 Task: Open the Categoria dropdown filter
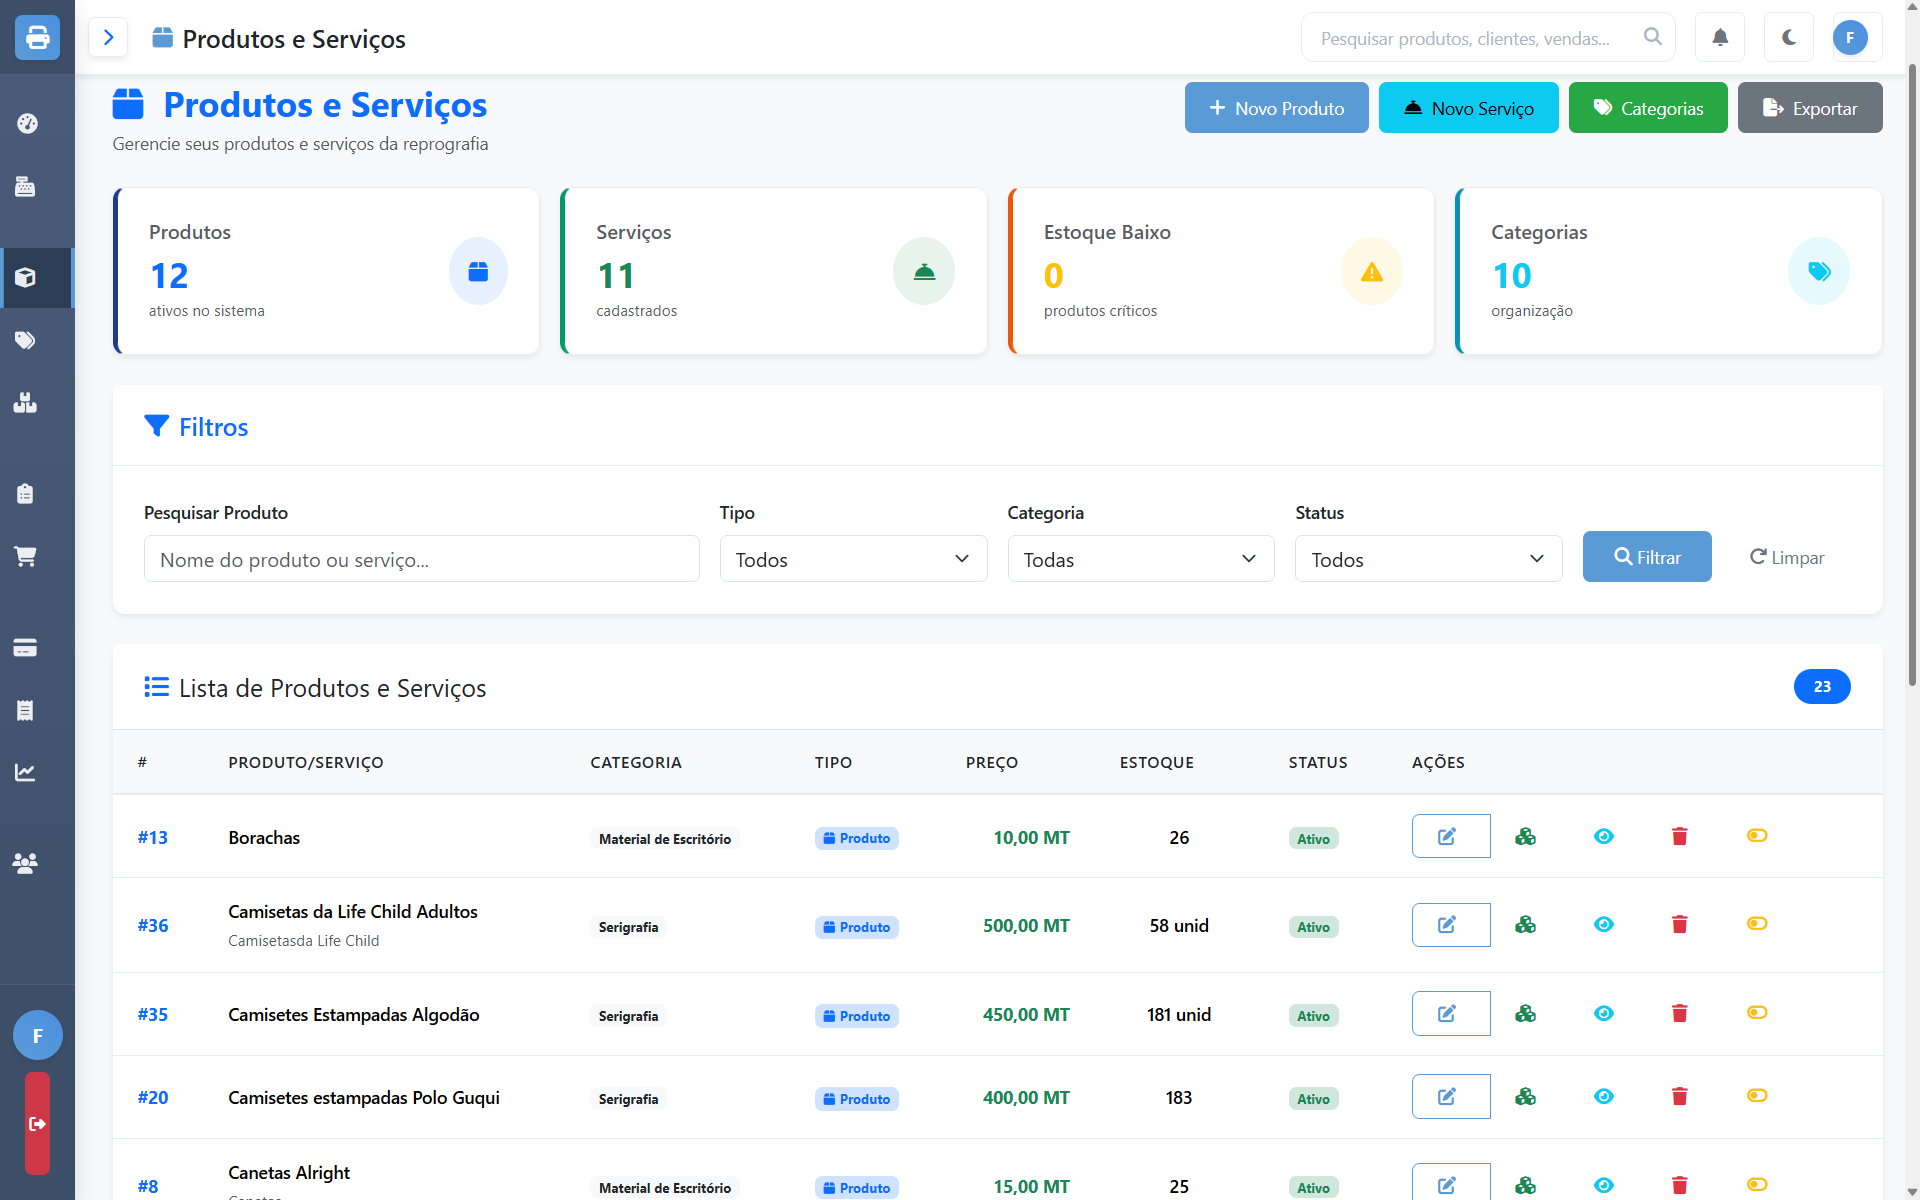tap(1140, 559)
